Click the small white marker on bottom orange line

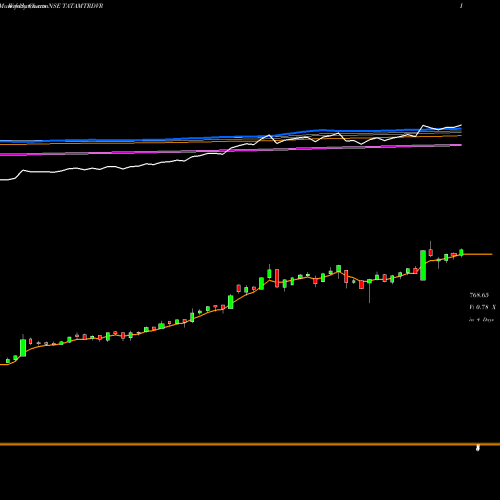pos(478,448)
